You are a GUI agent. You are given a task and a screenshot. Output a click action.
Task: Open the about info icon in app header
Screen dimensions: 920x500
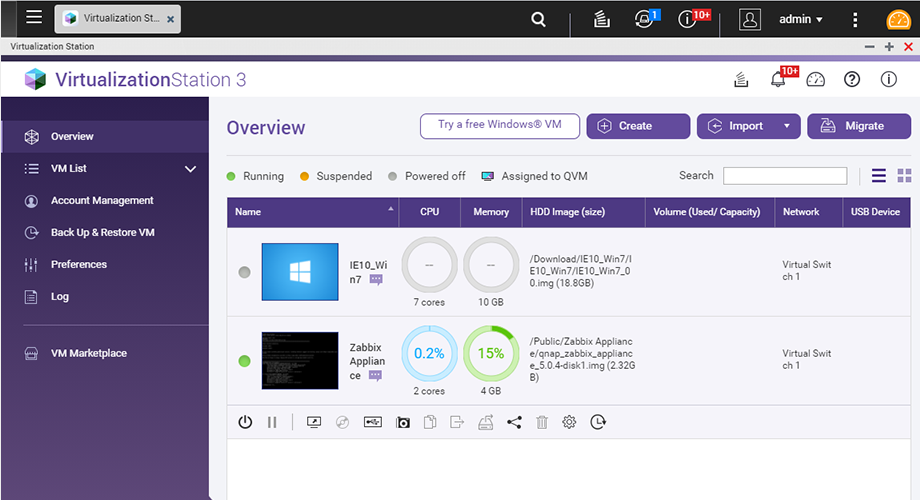tap(888, 79)
